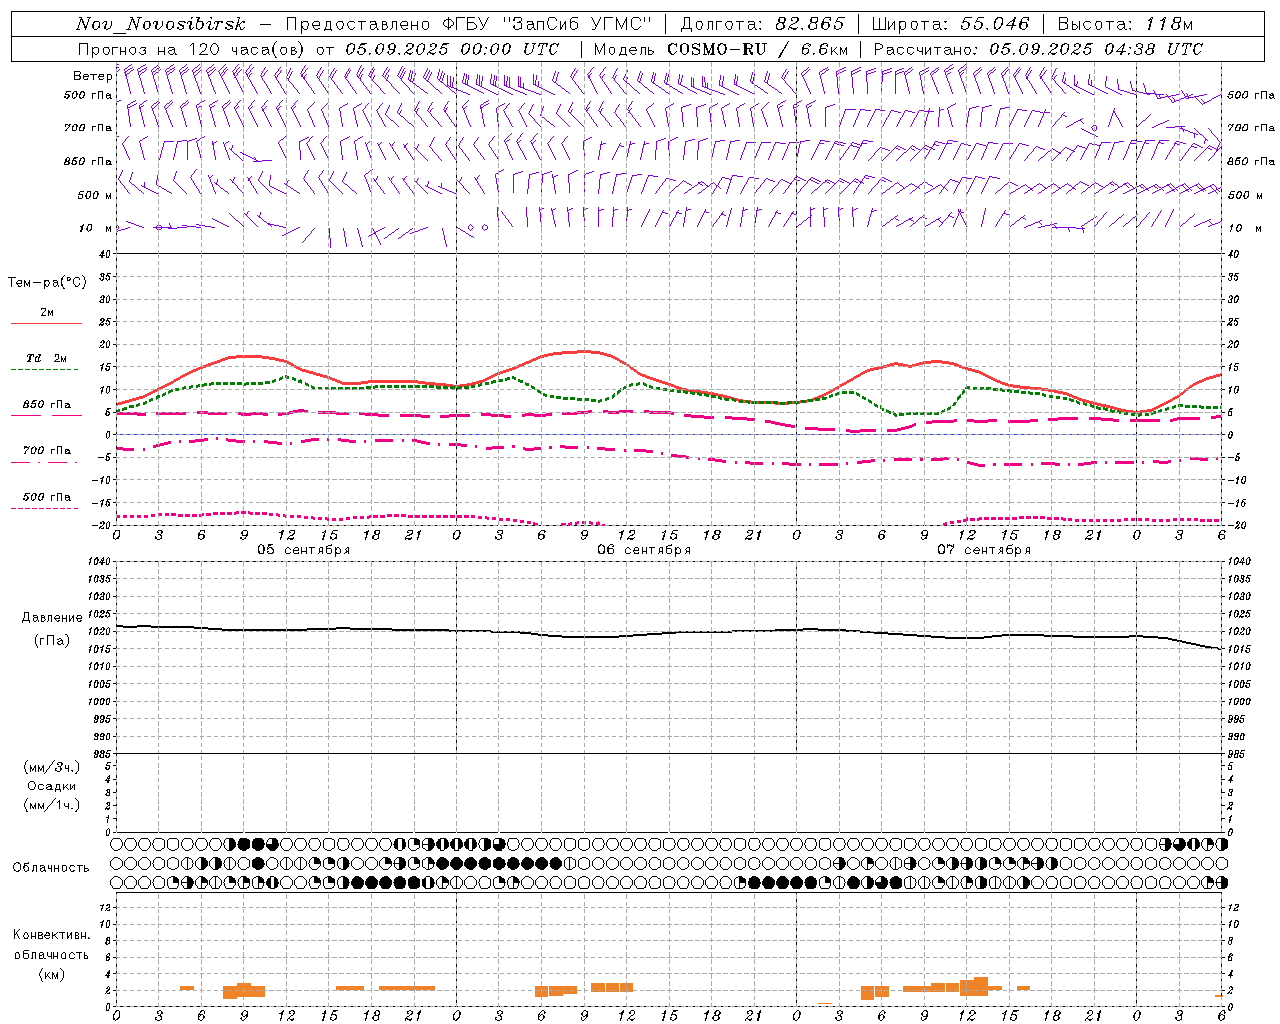The height and width of the screenshot is (1024, 1280).
Task: Click the 700 гПа temperature legend label
Action: [47, 451]
